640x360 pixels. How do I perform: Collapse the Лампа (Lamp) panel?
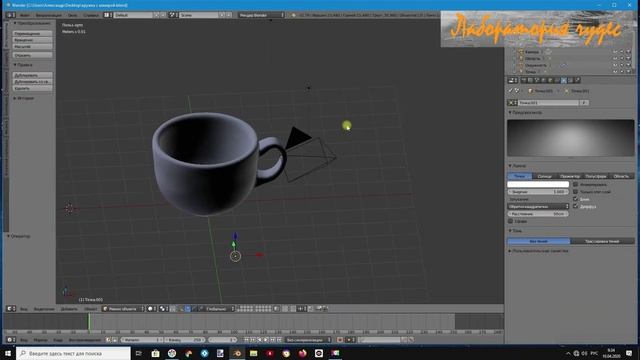coord(518,166)
